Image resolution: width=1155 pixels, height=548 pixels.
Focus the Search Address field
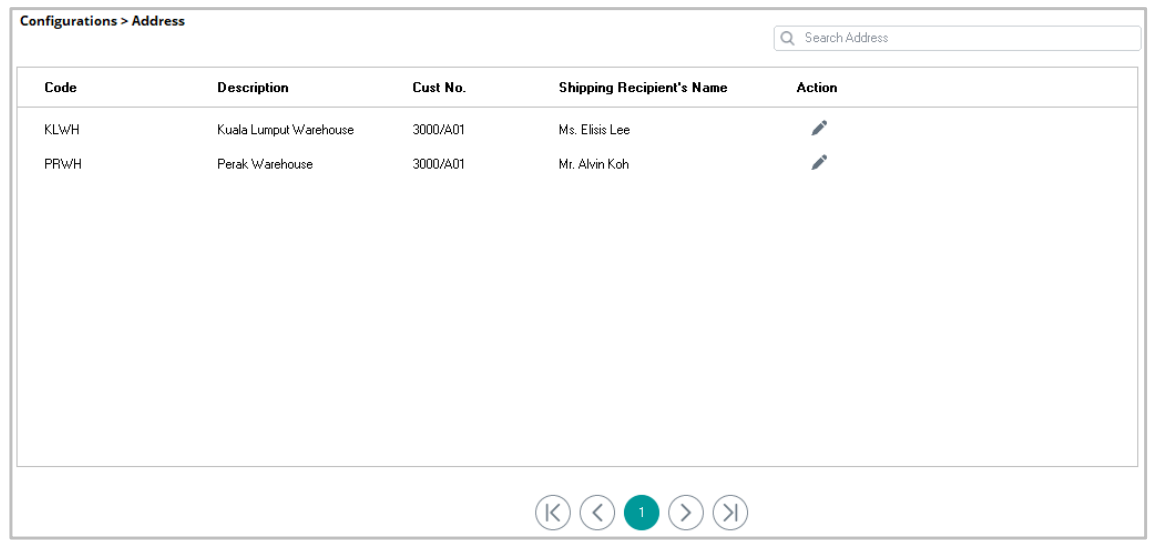957,38
